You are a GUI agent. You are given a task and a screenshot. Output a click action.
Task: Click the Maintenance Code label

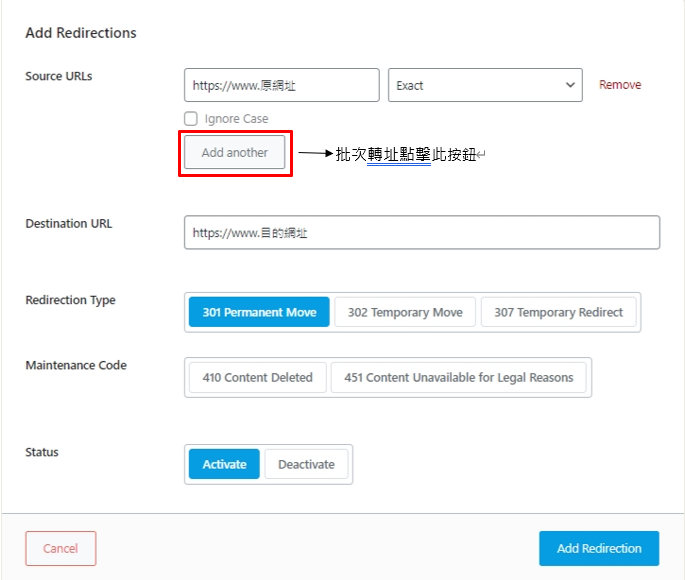click(x=76, y=365)
